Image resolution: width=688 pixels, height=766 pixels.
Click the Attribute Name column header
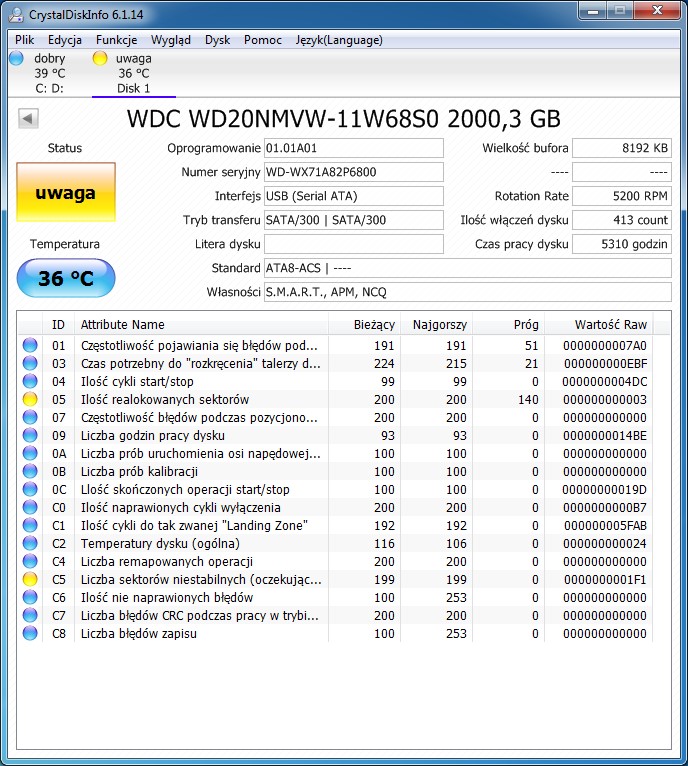(201, 324)
